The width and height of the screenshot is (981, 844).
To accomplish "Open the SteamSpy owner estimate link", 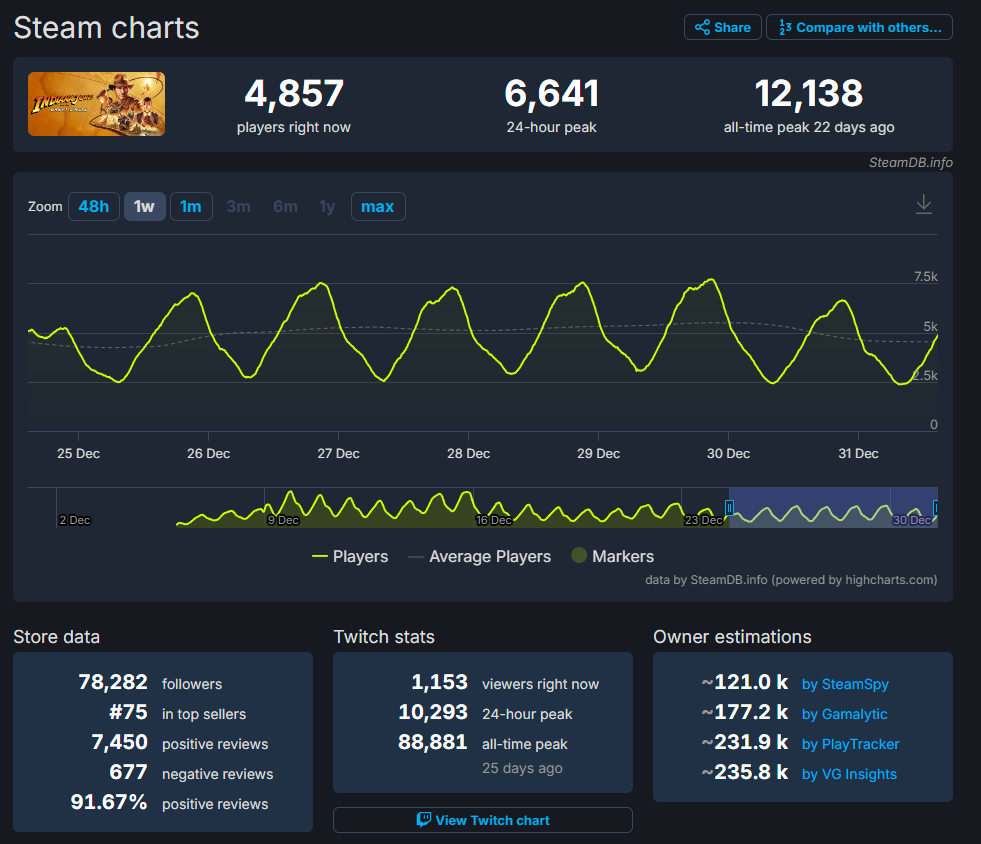I will pos(845,684).
